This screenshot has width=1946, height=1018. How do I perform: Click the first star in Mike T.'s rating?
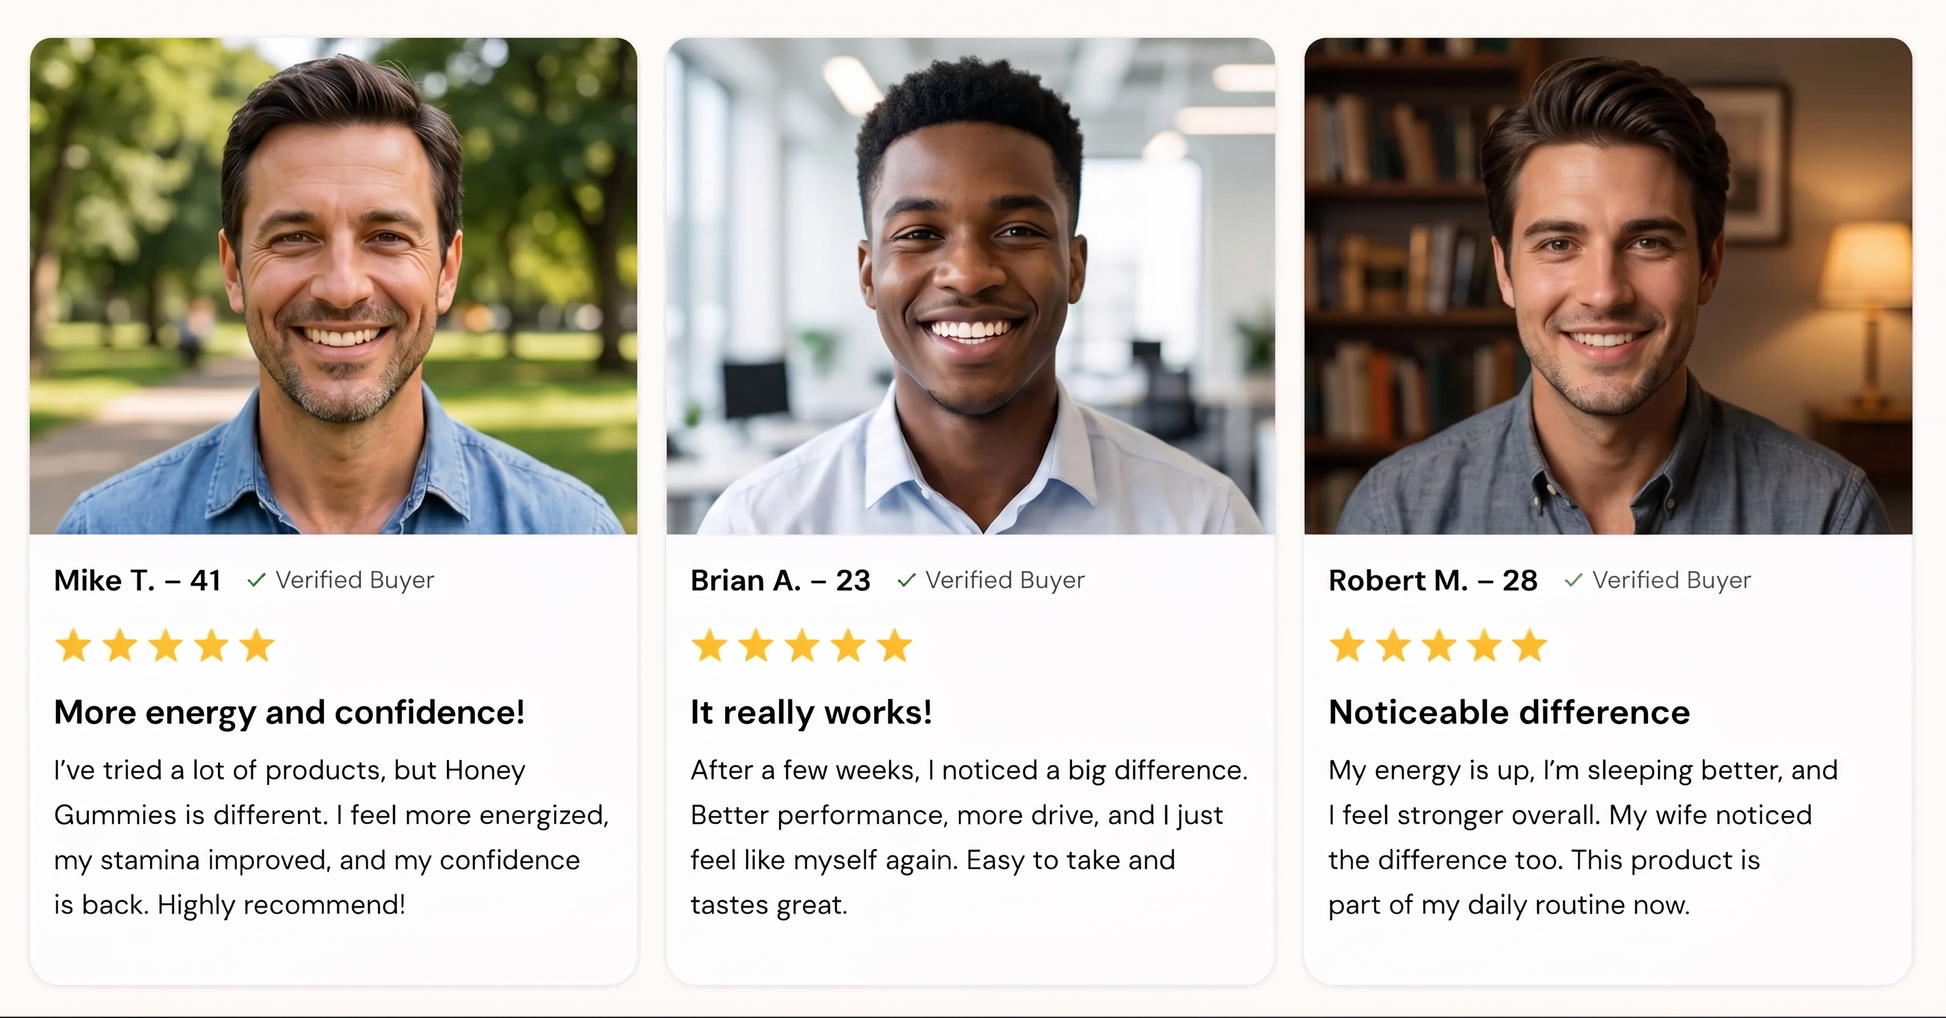(x=73, y=646)
